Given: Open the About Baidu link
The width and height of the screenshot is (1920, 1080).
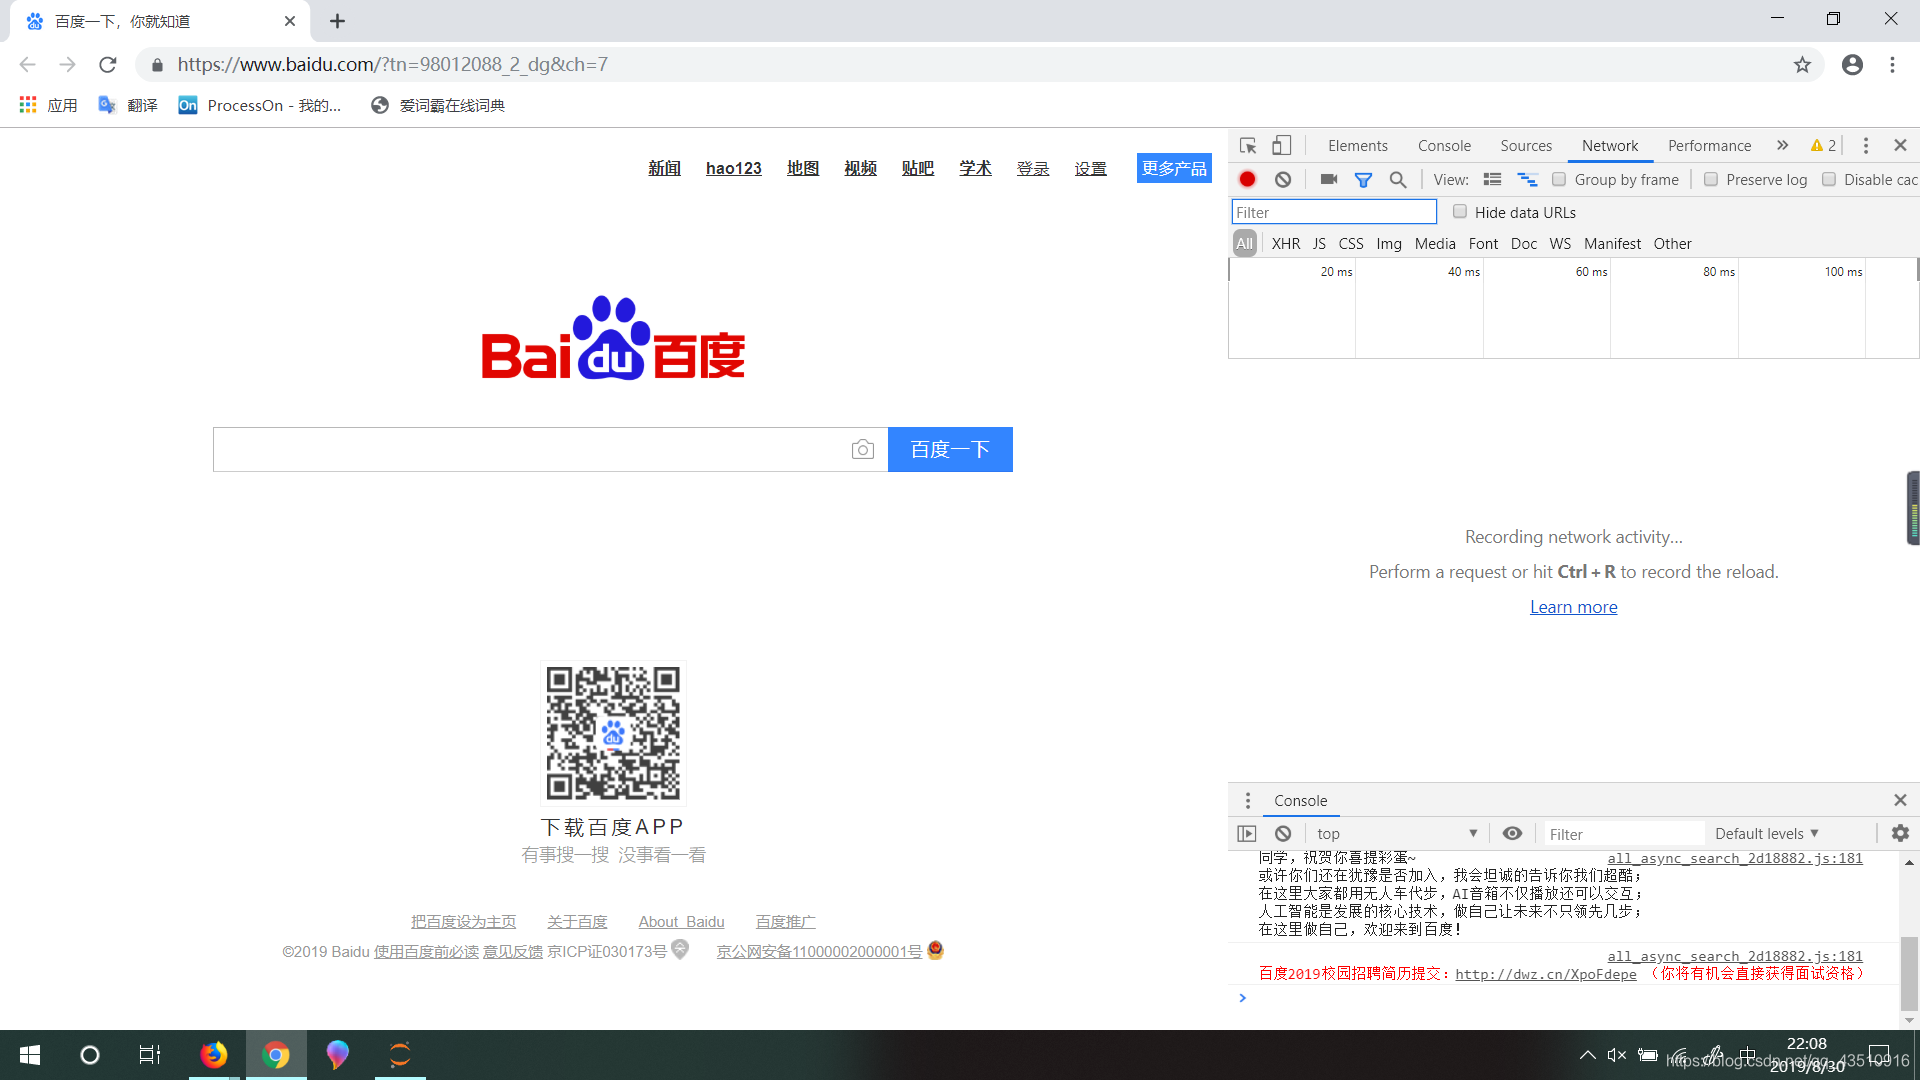Looking at the screenshot, I should coord(681,922).
